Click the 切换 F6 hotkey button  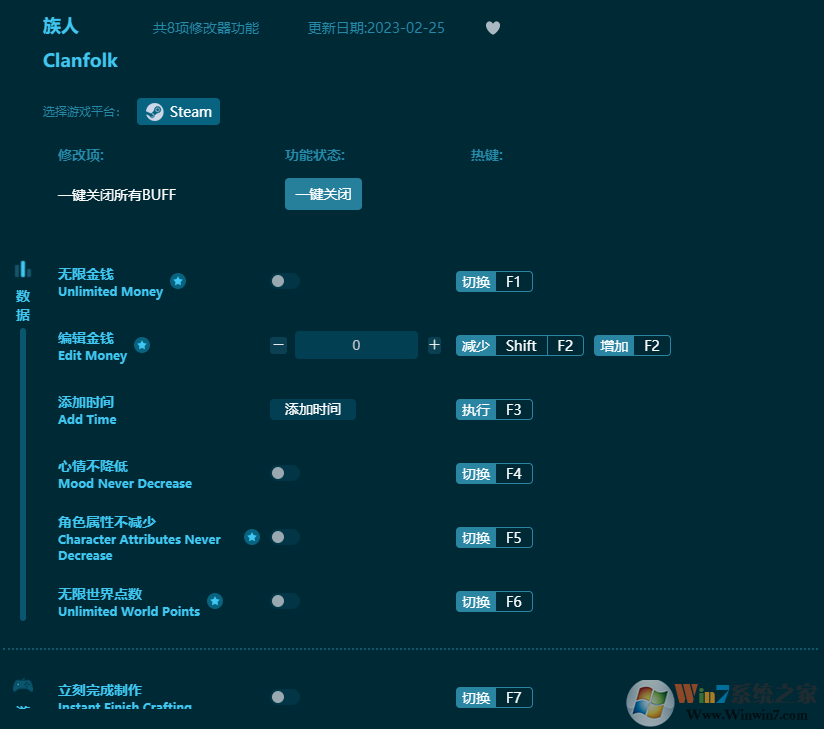pos(494,602)
